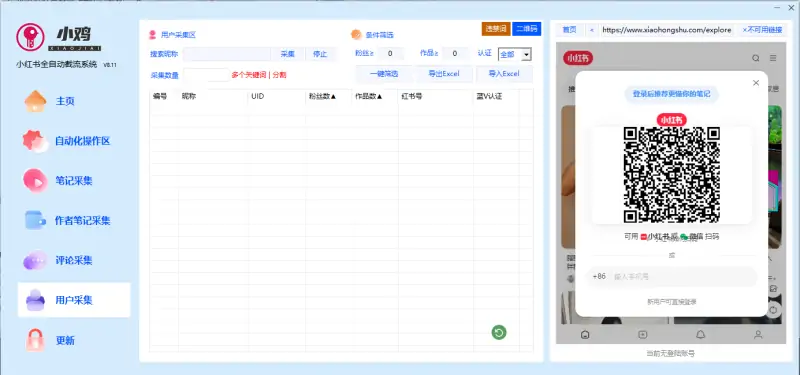800x375 pixels.
Task: Click the 停止 button
Action: pos(320,54)
